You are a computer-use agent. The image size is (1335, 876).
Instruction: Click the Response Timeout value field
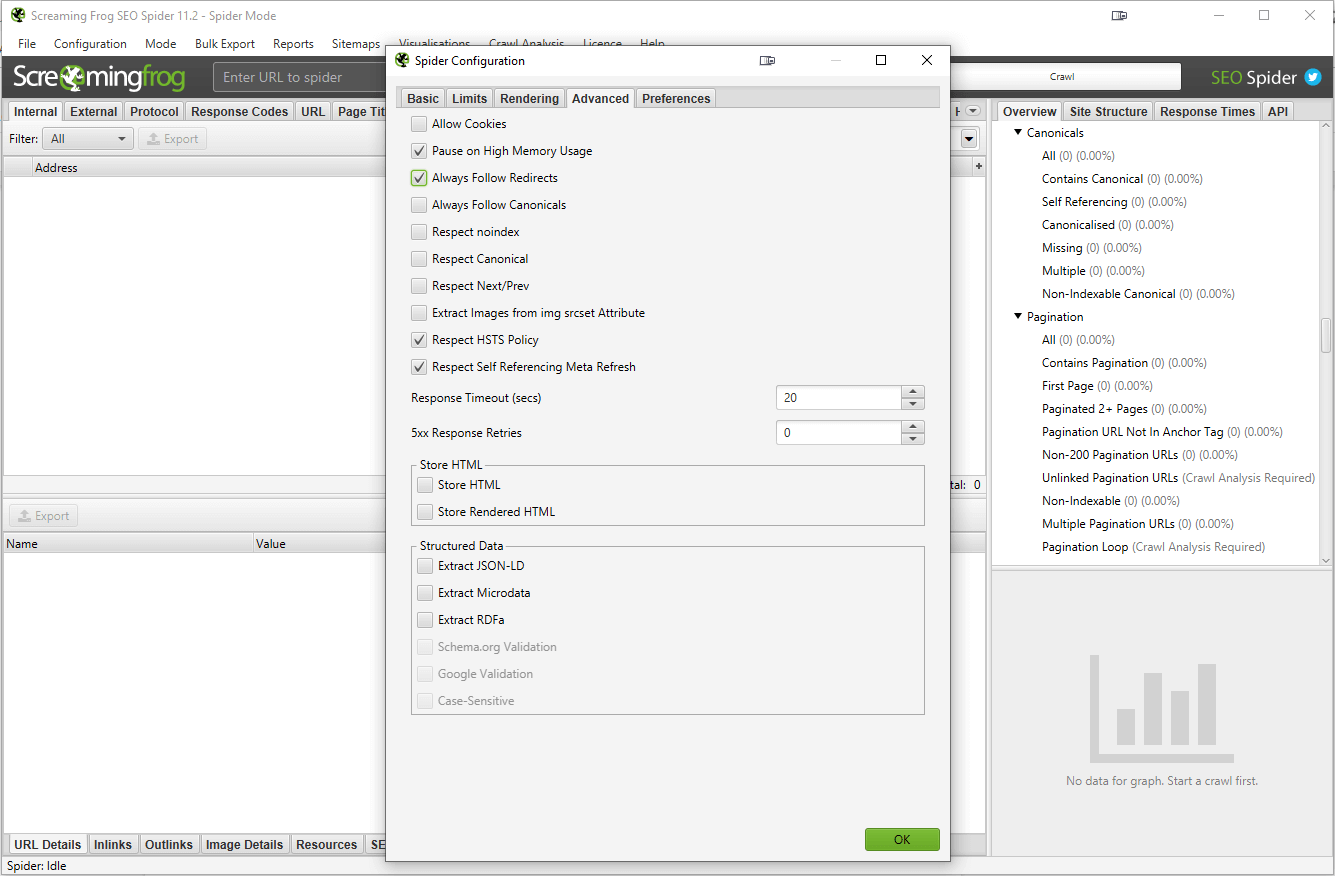839,398
